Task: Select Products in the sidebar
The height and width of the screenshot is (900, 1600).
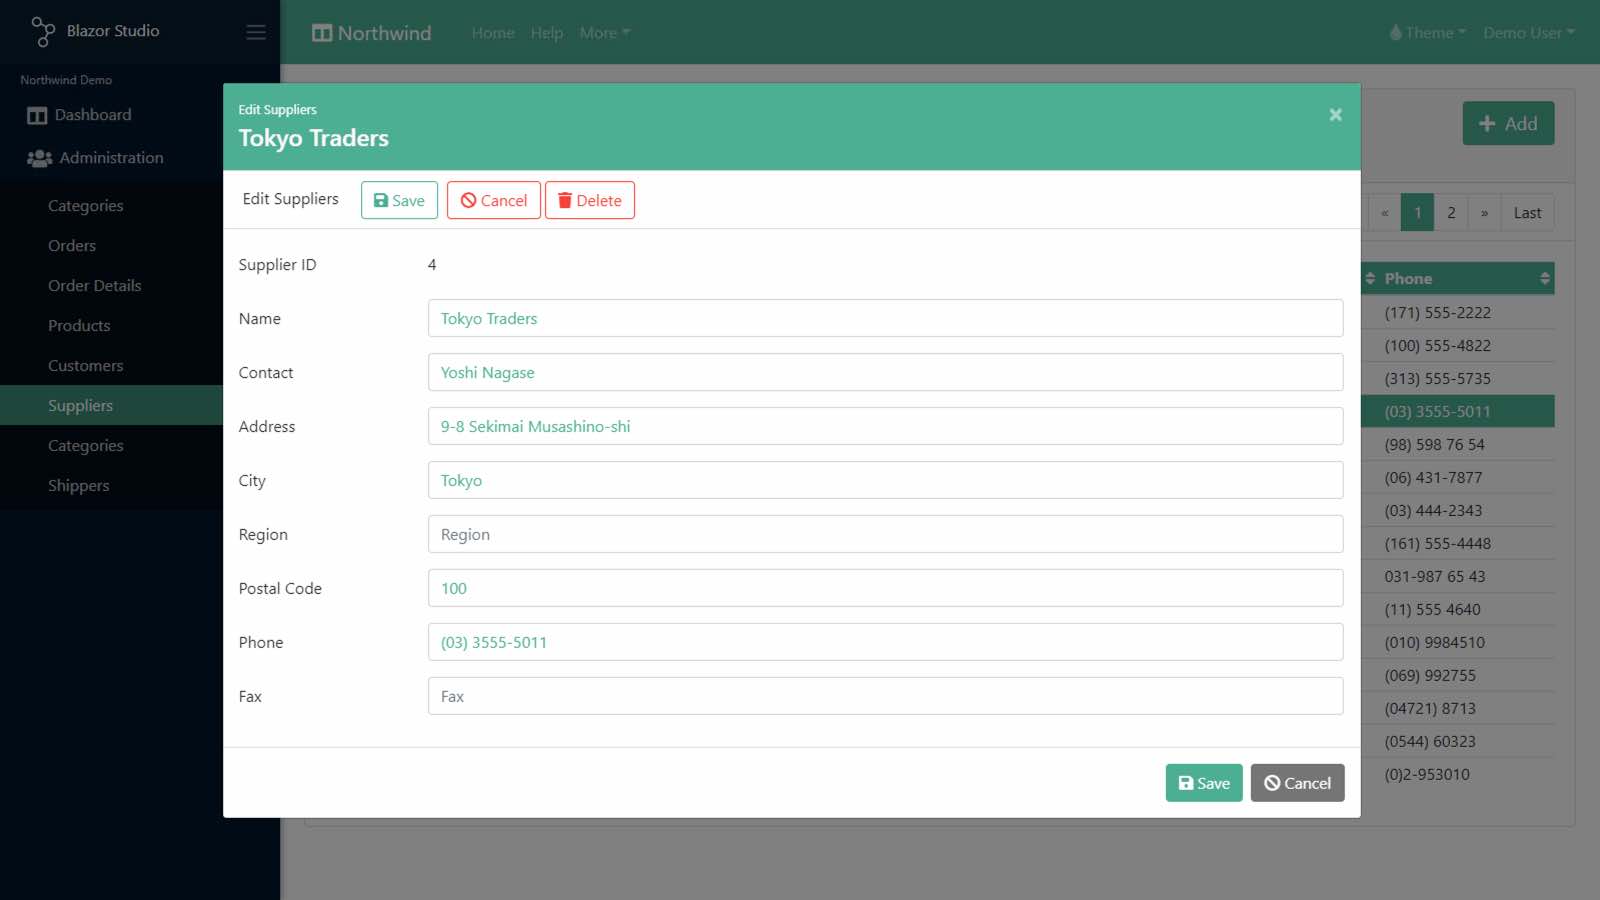Action: coord(79,326)
